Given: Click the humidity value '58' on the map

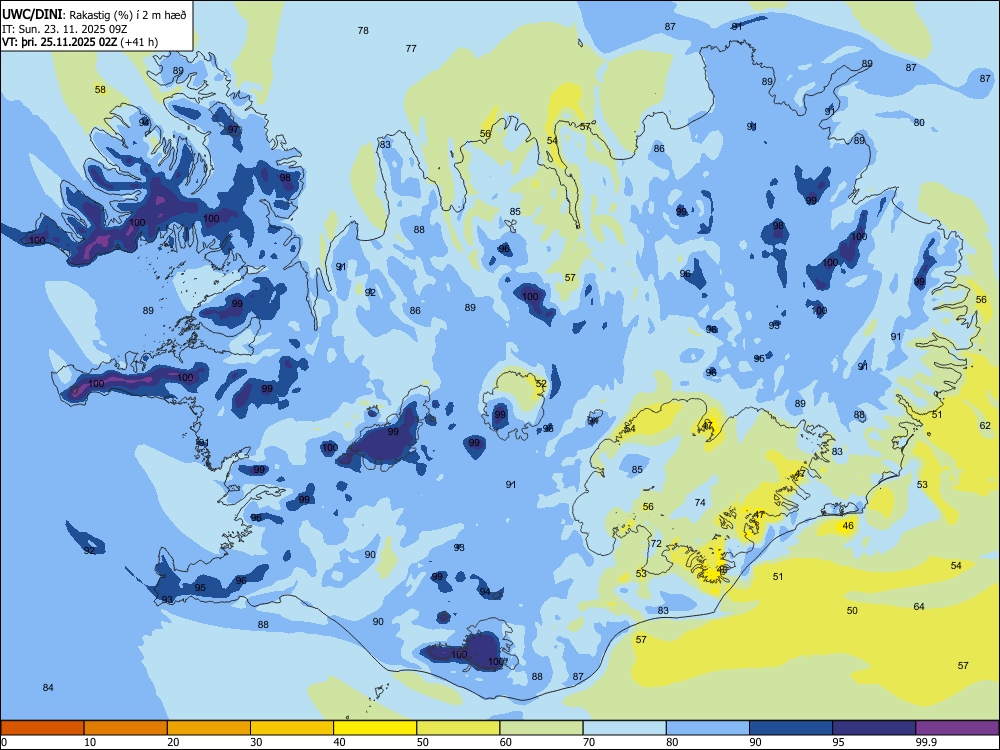Looking at the screenshot, I should pos(100,89).
